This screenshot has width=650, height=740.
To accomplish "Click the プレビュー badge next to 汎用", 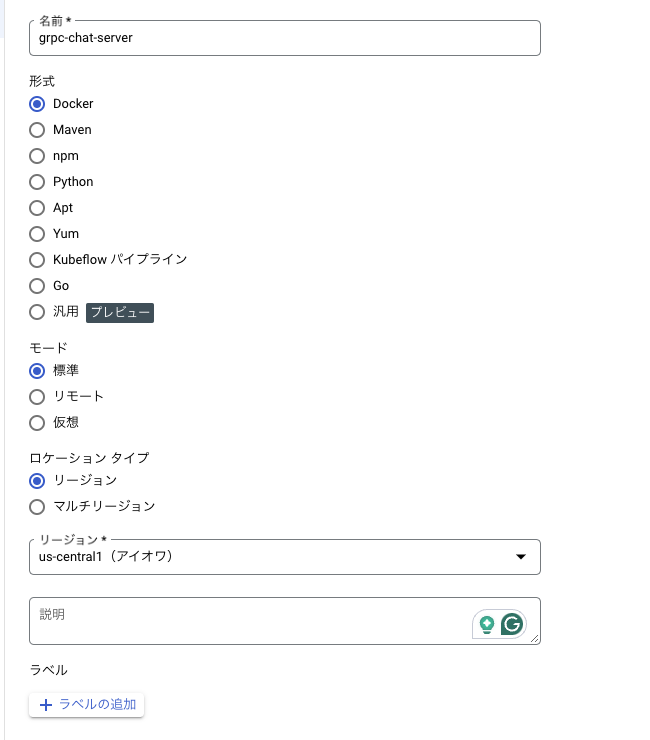I will (x=120, y=312).
